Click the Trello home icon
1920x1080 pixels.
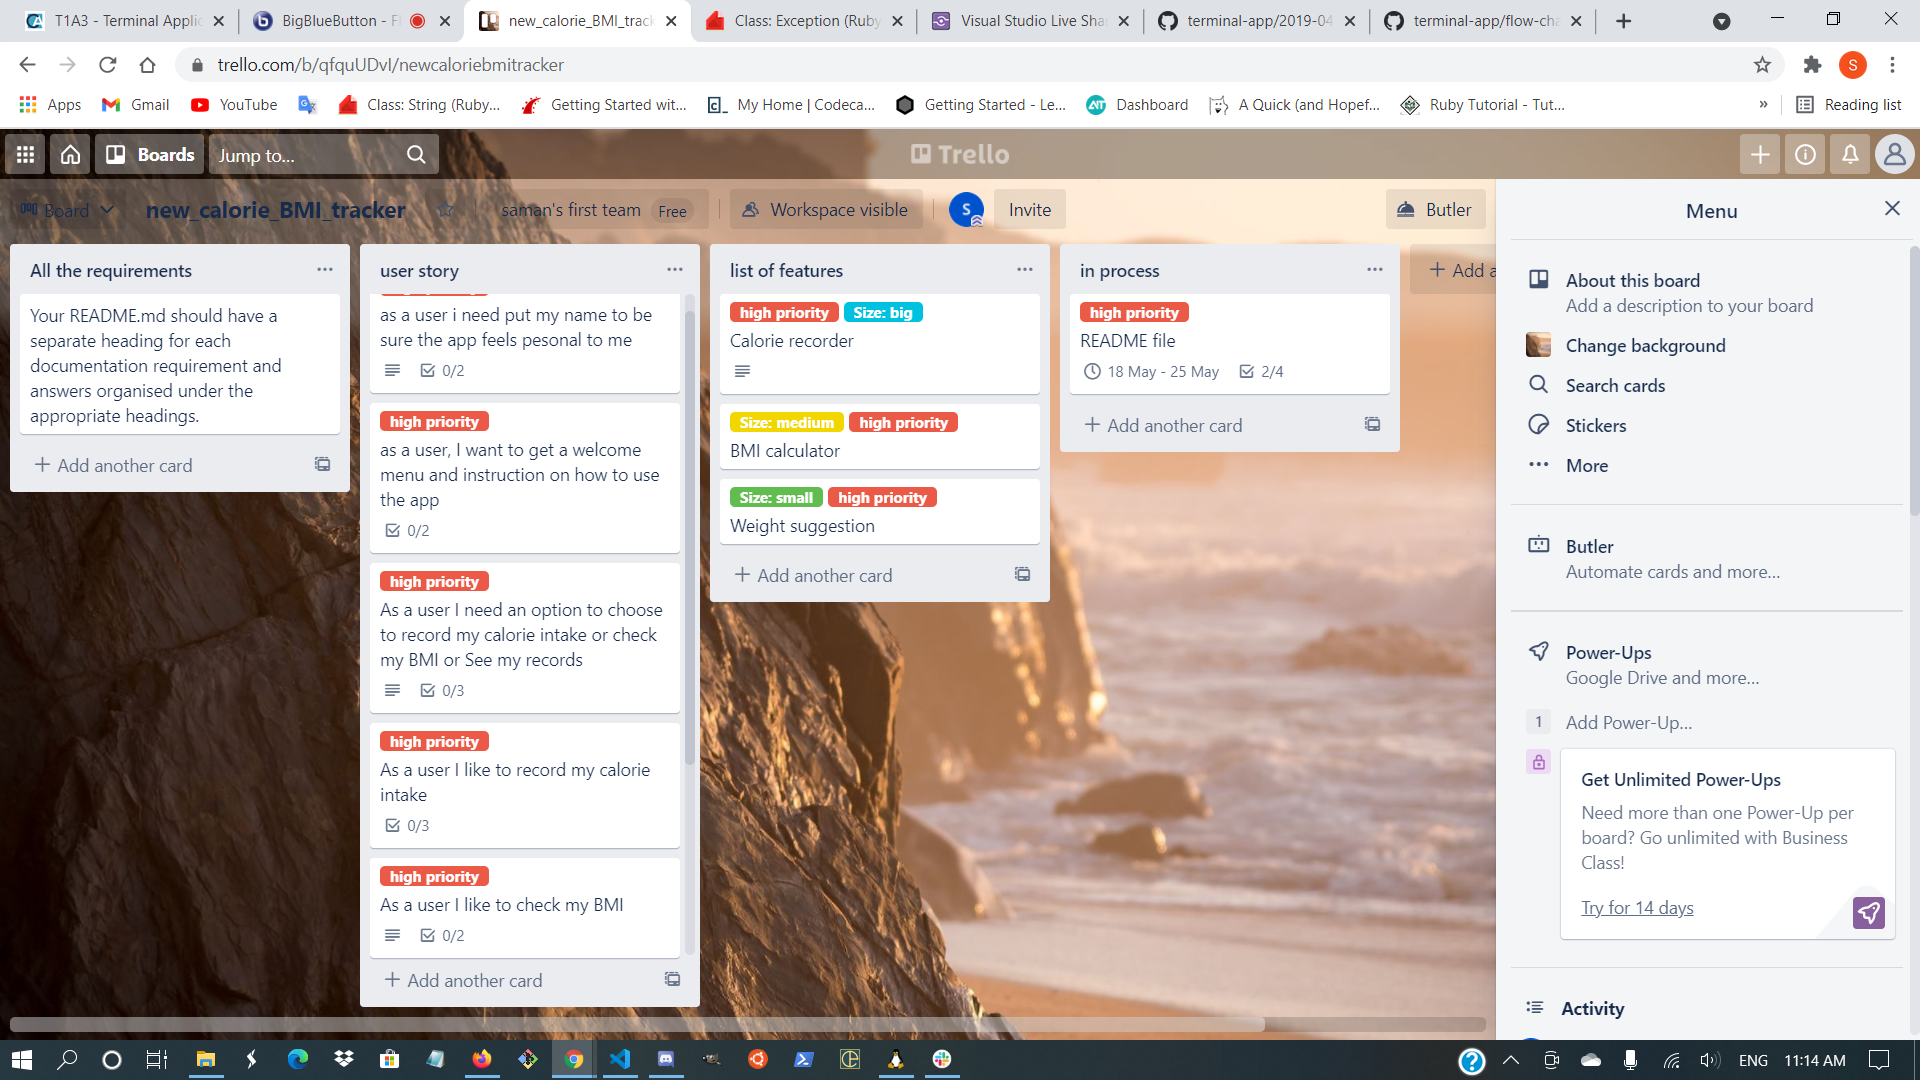point(70,155)
